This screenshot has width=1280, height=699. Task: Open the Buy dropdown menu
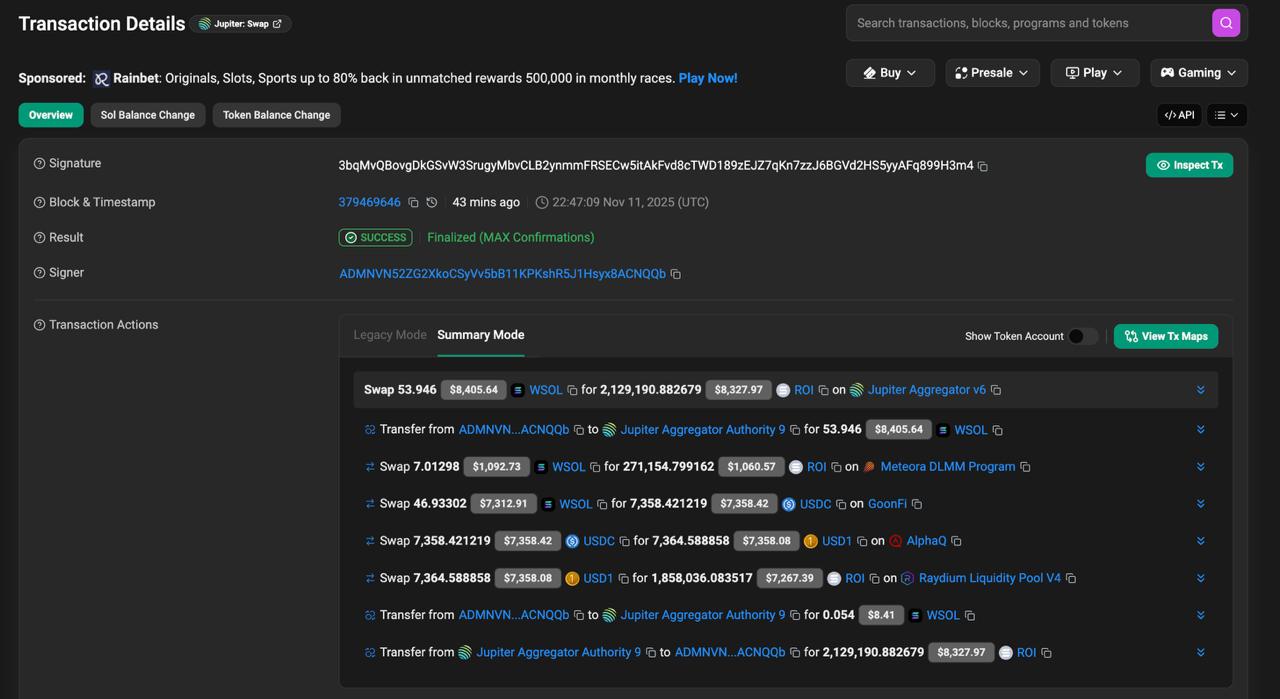890,73
